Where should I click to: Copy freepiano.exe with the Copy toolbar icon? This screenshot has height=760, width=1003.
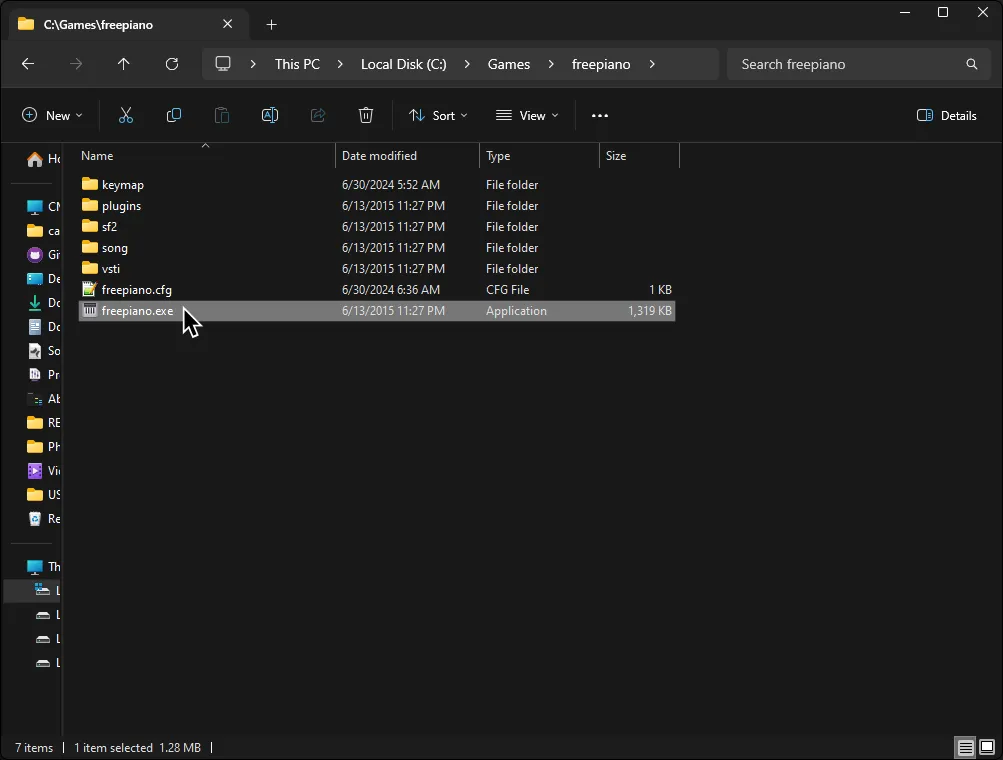tap(174, 115)
